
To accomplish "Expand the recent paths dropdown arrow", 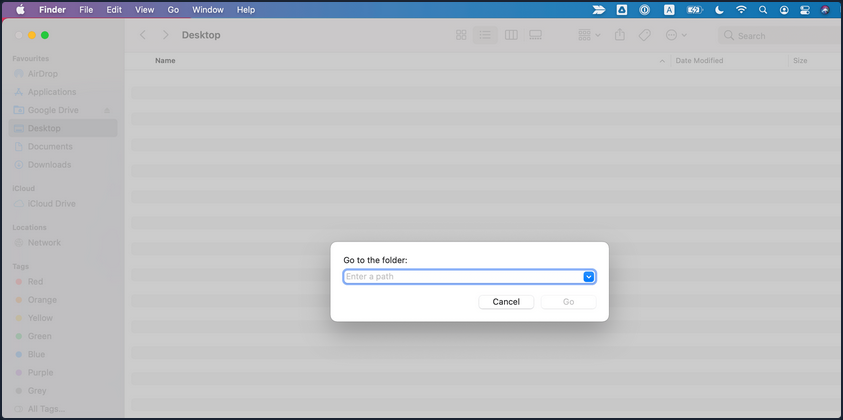I will coord(589,277).
